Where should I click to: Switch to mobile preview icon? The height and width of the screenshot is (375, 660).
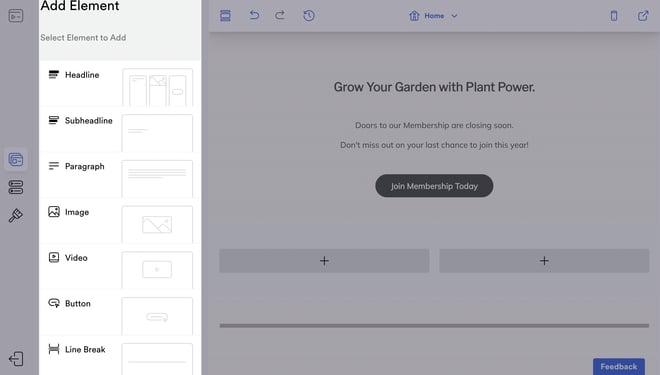click(x=614, y=16)
